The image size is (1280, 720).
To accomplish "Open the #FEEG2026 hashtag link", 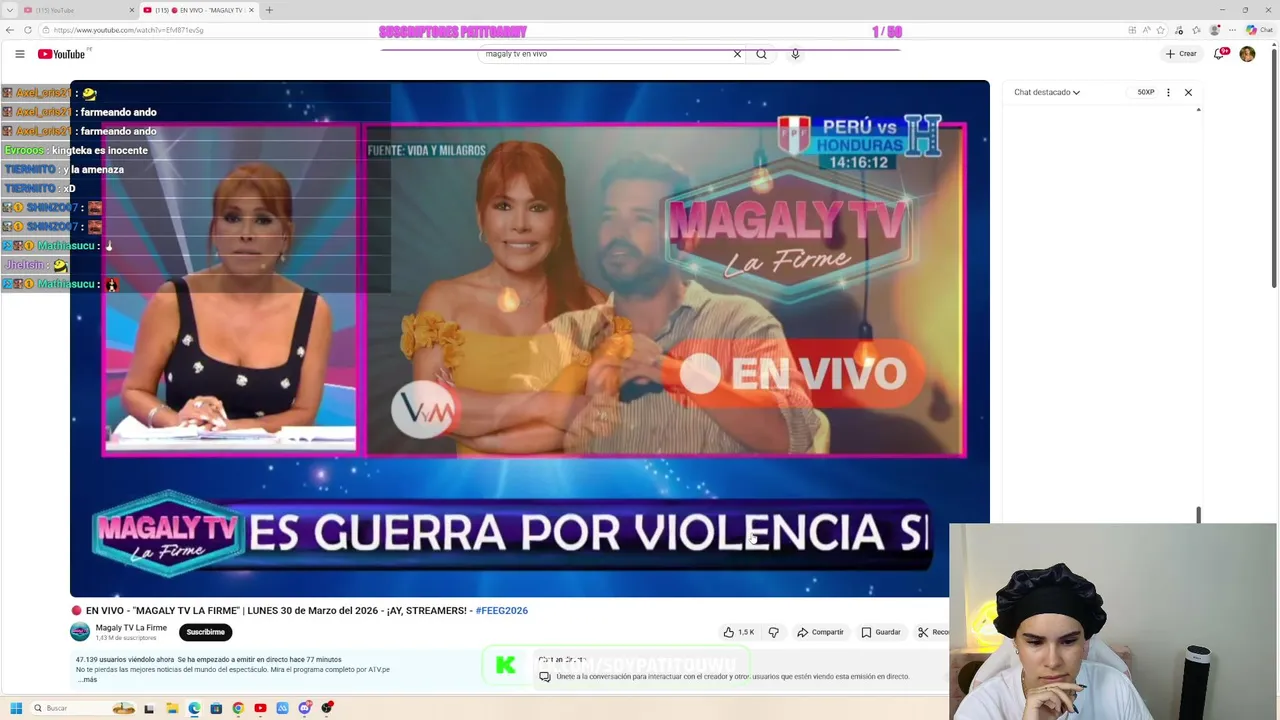I will (501, 610).
